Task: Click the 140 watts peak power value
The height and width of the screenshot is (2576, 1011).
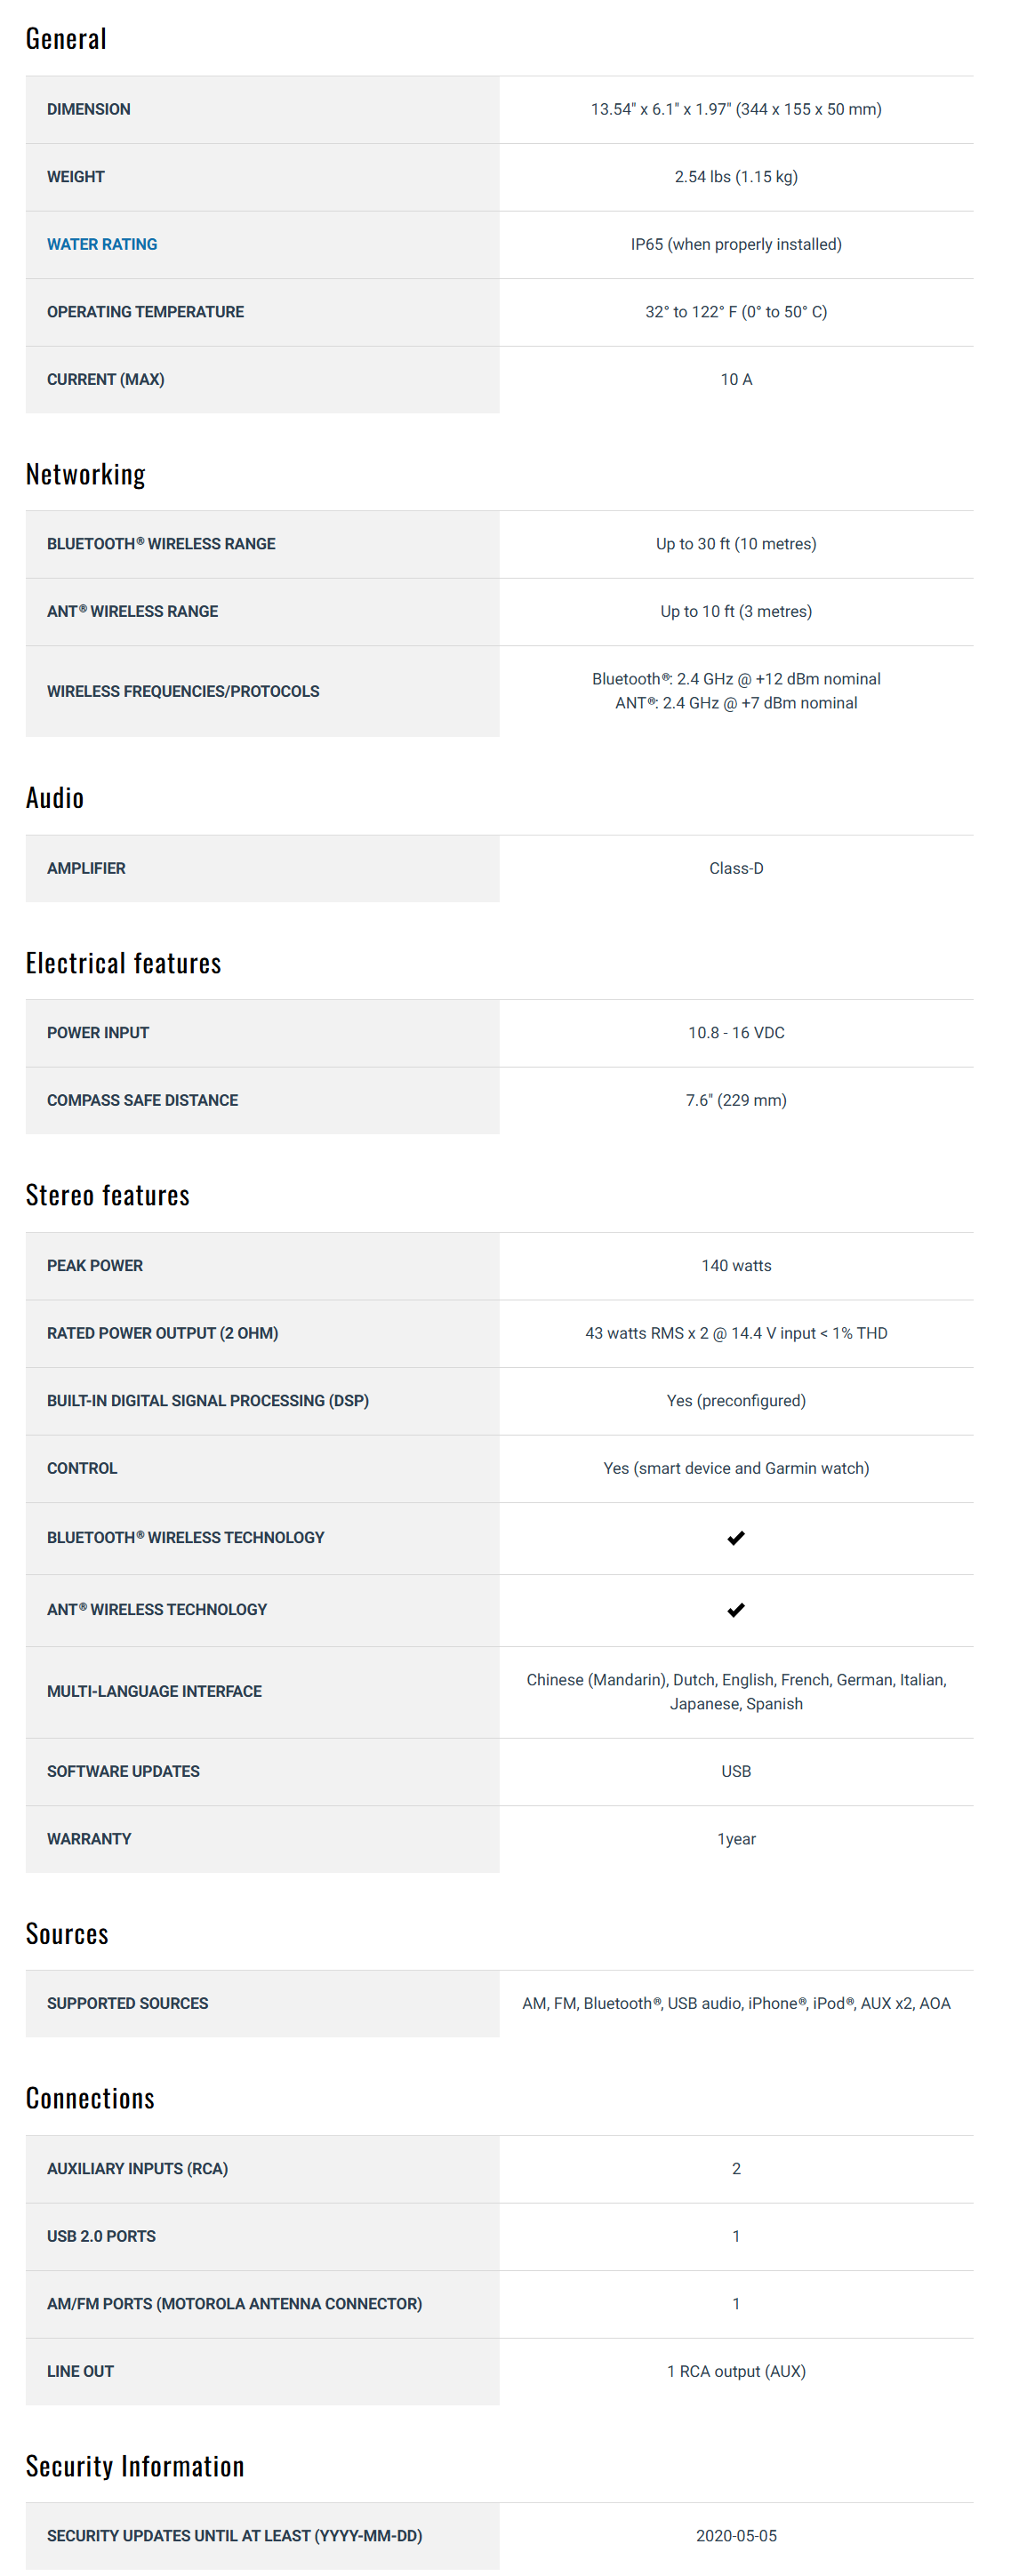Action: 736,1265
